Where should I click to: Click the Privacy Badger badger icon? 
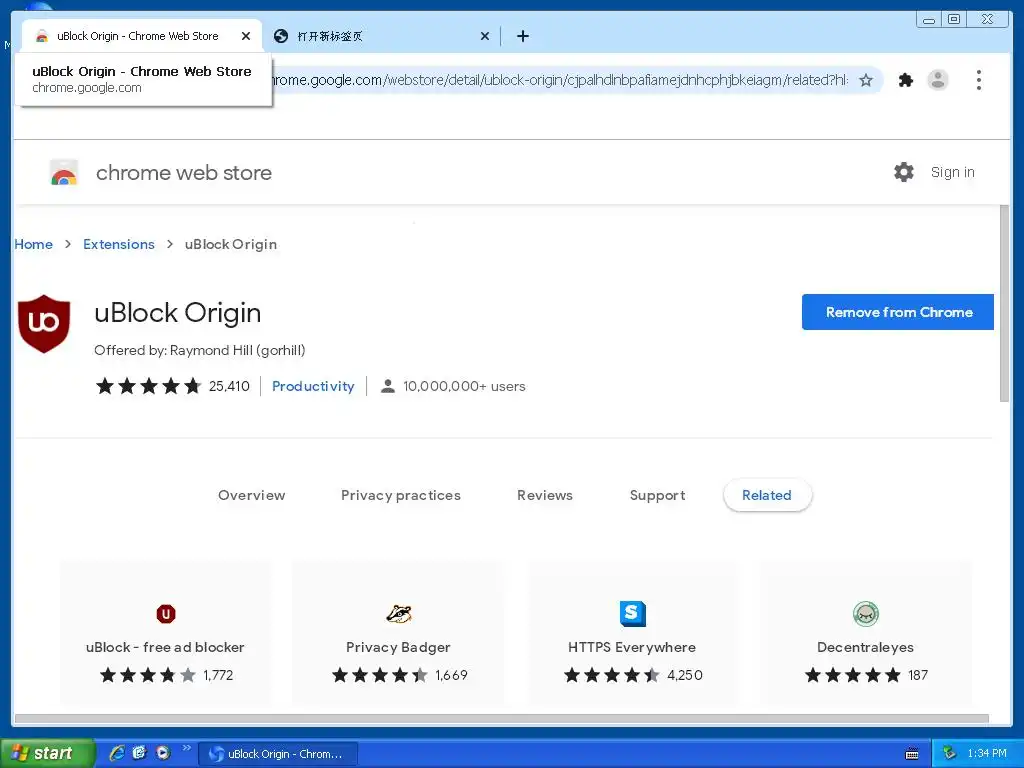398,614
